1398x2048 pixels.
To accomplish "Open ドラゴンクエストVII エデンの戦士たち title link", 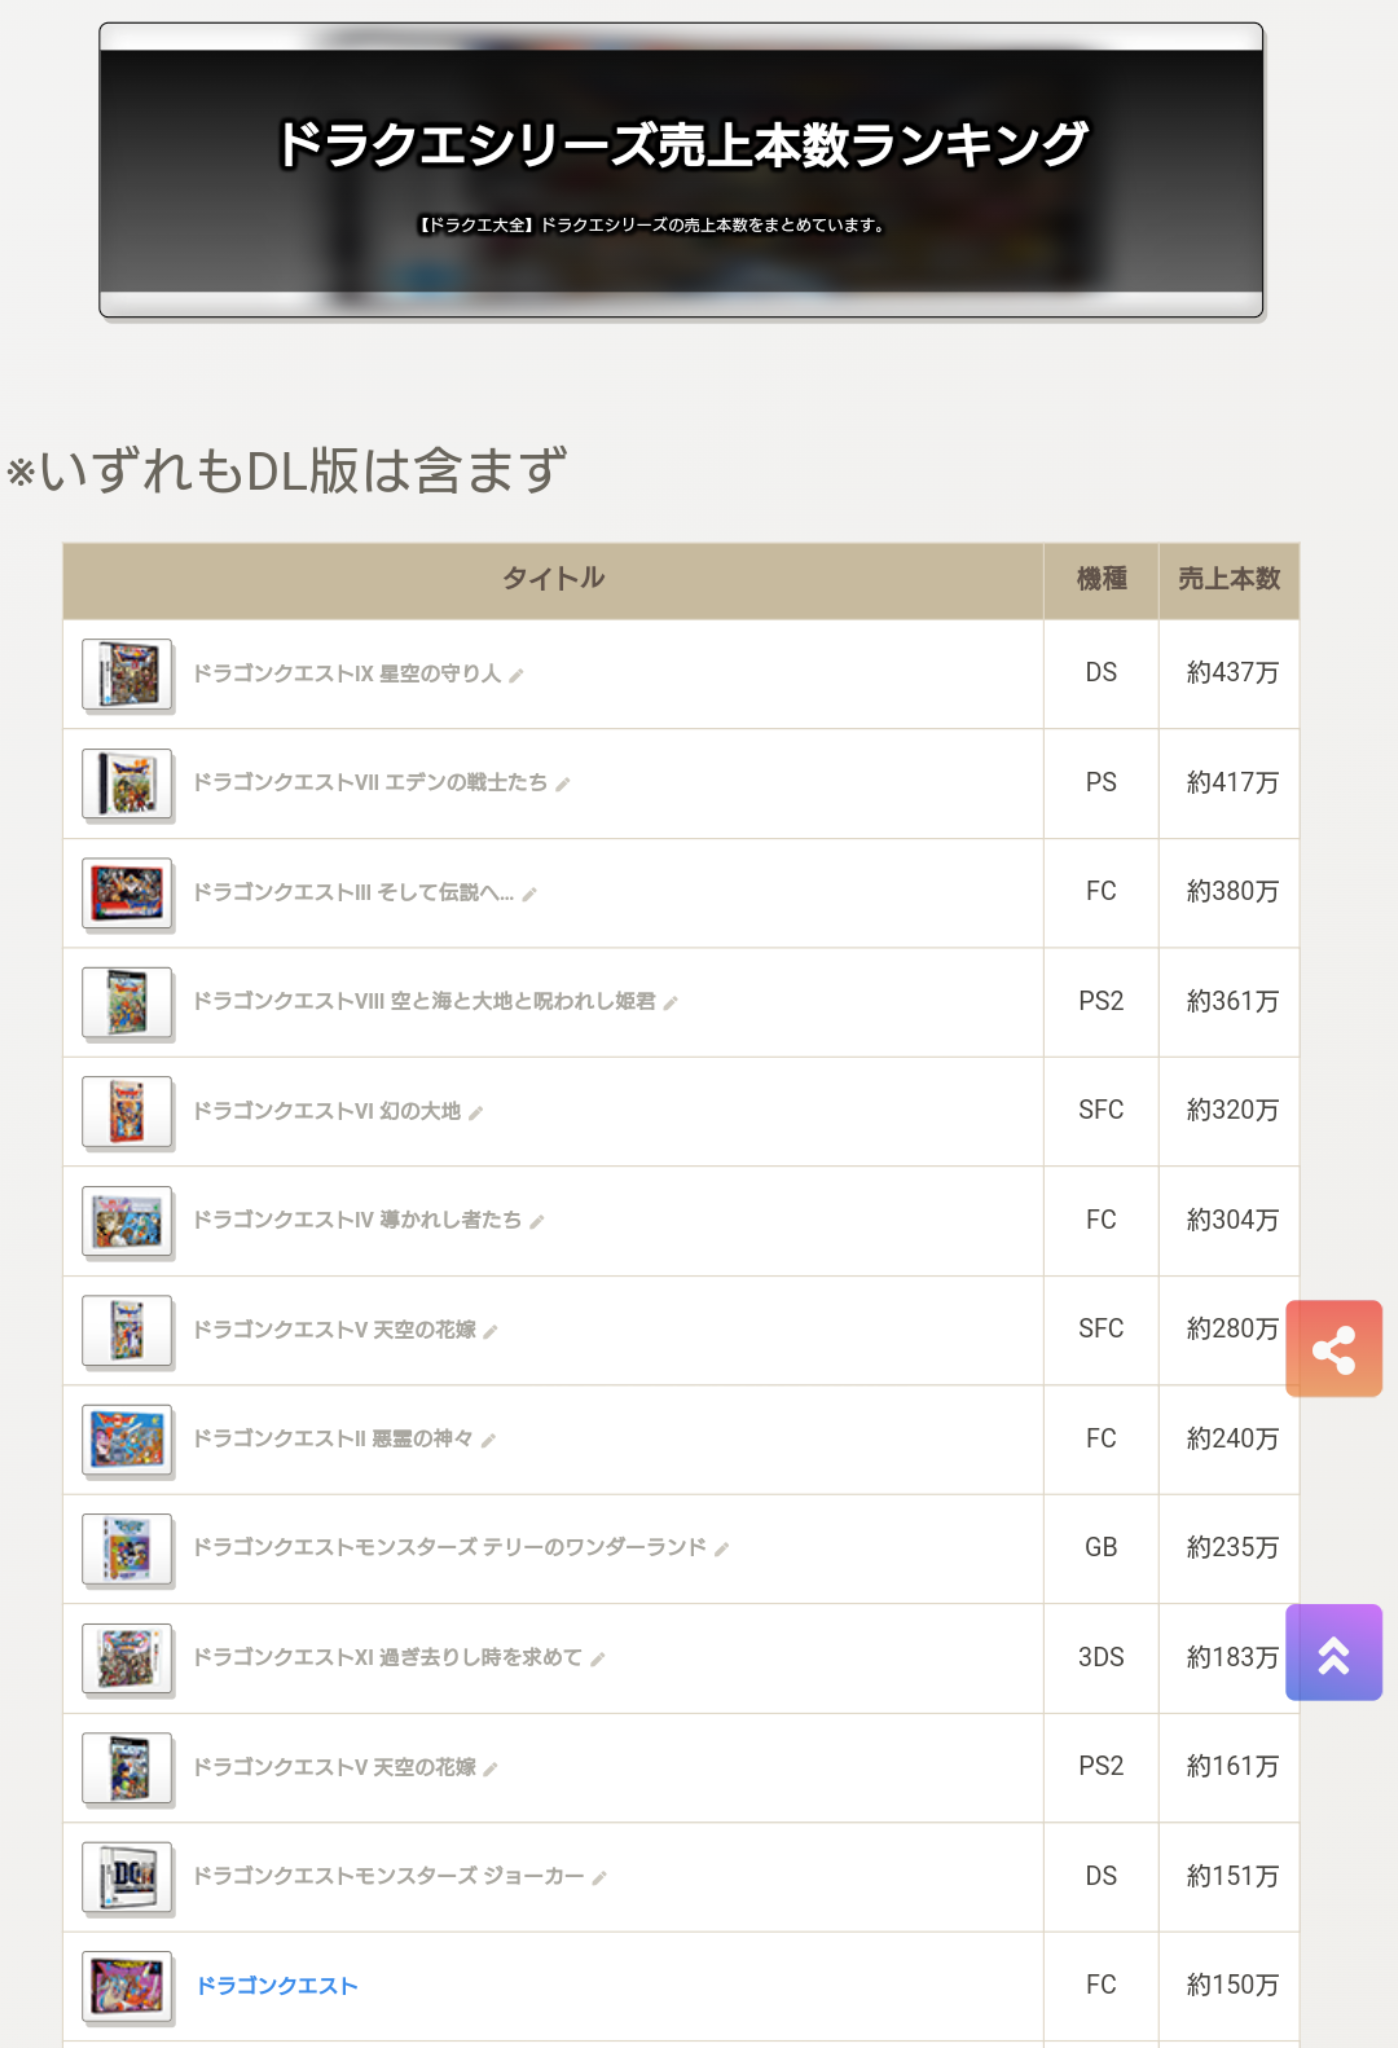I will point(370,782).
